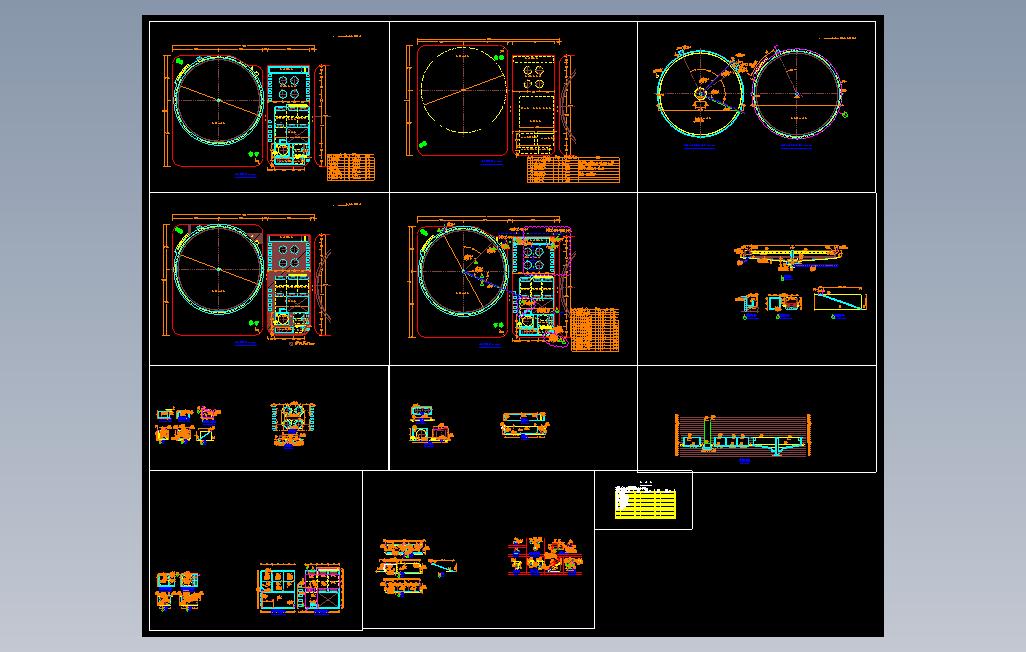Select the triangular ramp detail drawing

tap(840, 300)
